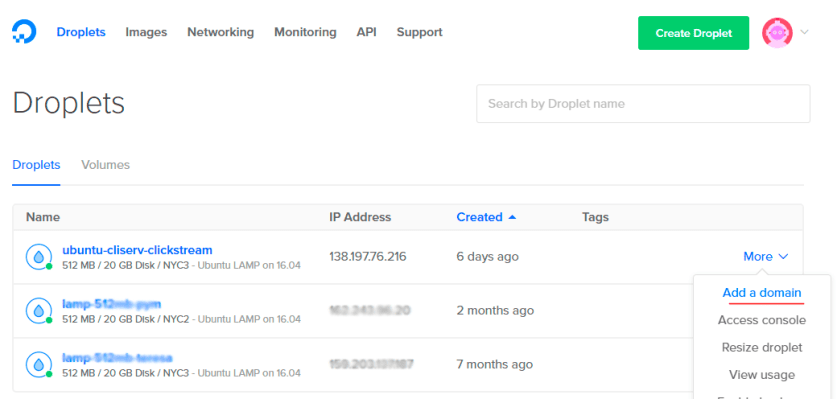Choose Access console from More menu
837x399 pixels.
pos(762,320)
